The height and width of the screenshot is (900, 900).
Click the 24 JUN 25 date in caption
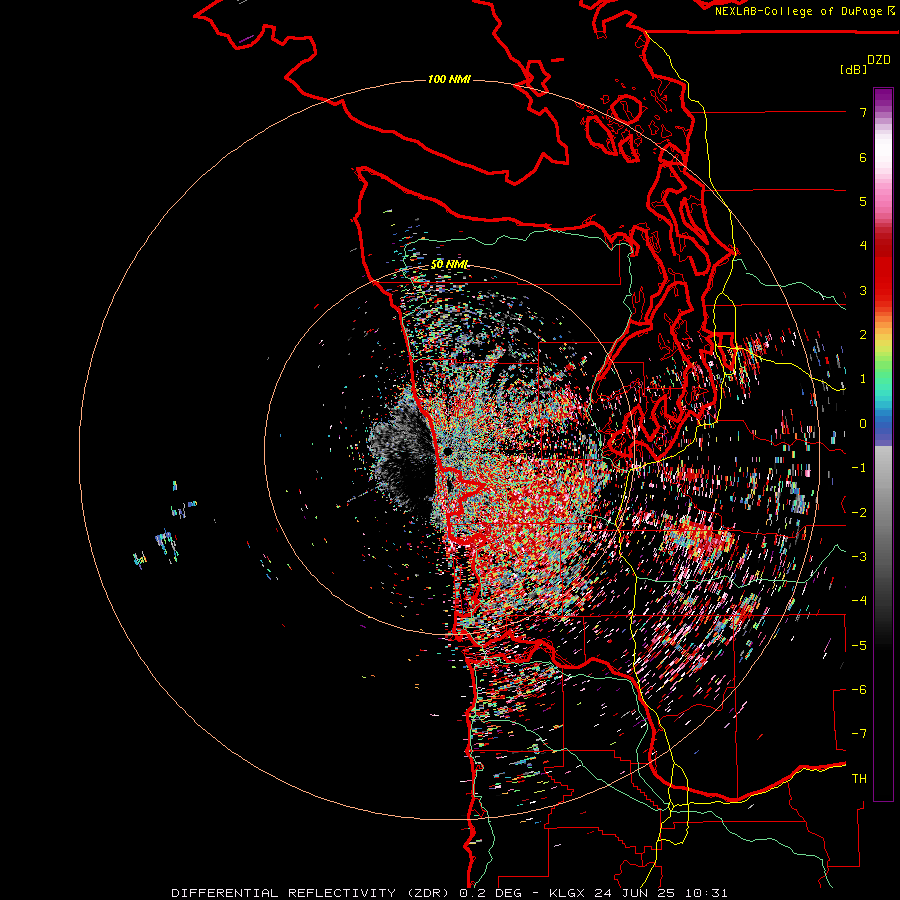634,893
